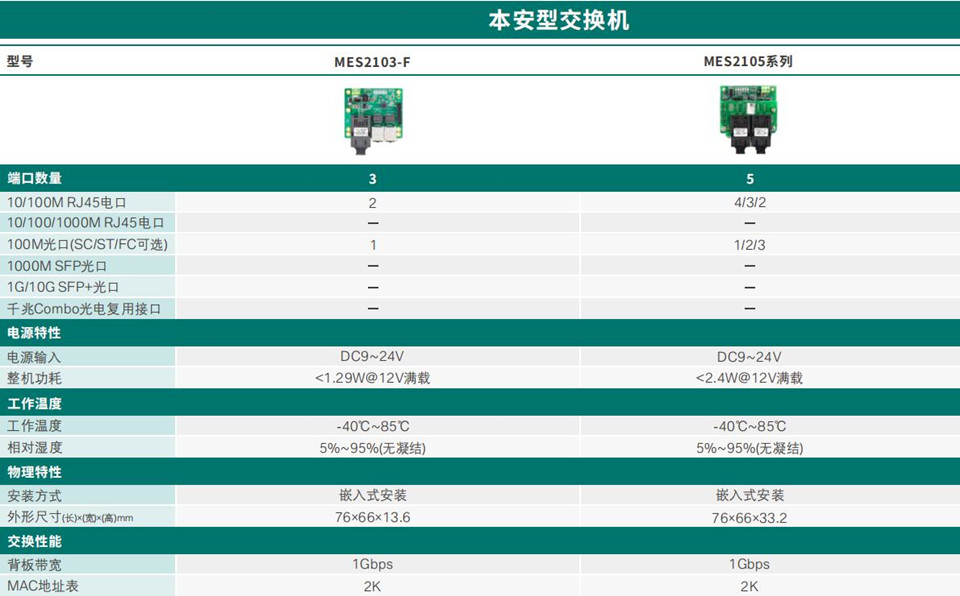Click the dimension value 76×66×33.2
The width and height of the screenshot is (960, 596).
749,518
